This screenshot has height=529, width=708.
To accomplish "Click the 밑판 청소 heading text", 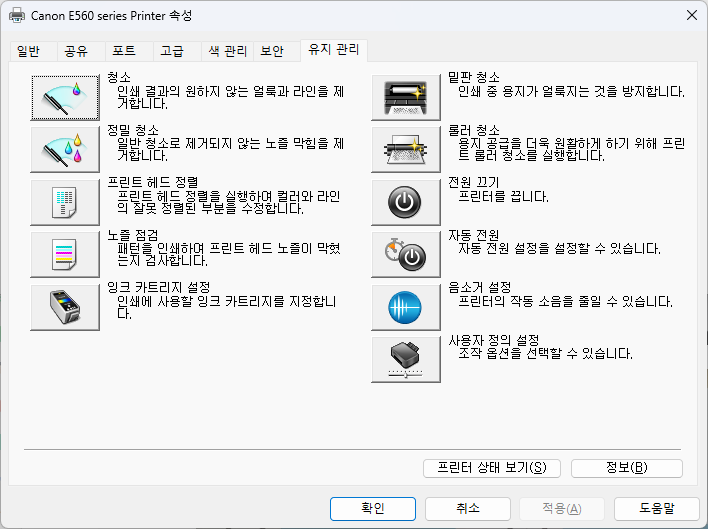I will (x=474, y=77).
